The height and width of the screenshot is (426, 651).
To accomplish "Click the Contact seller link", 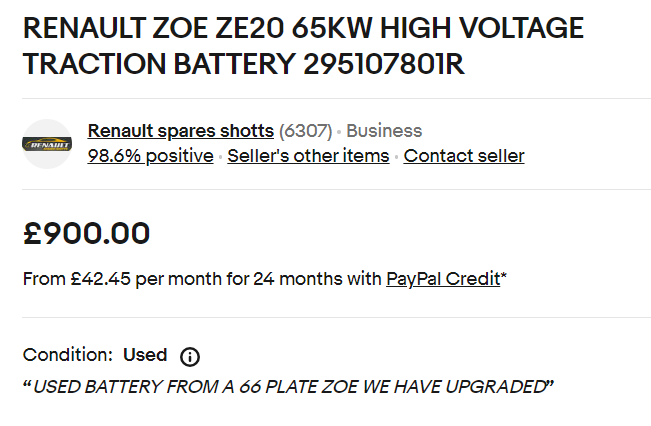I will 464,156.
